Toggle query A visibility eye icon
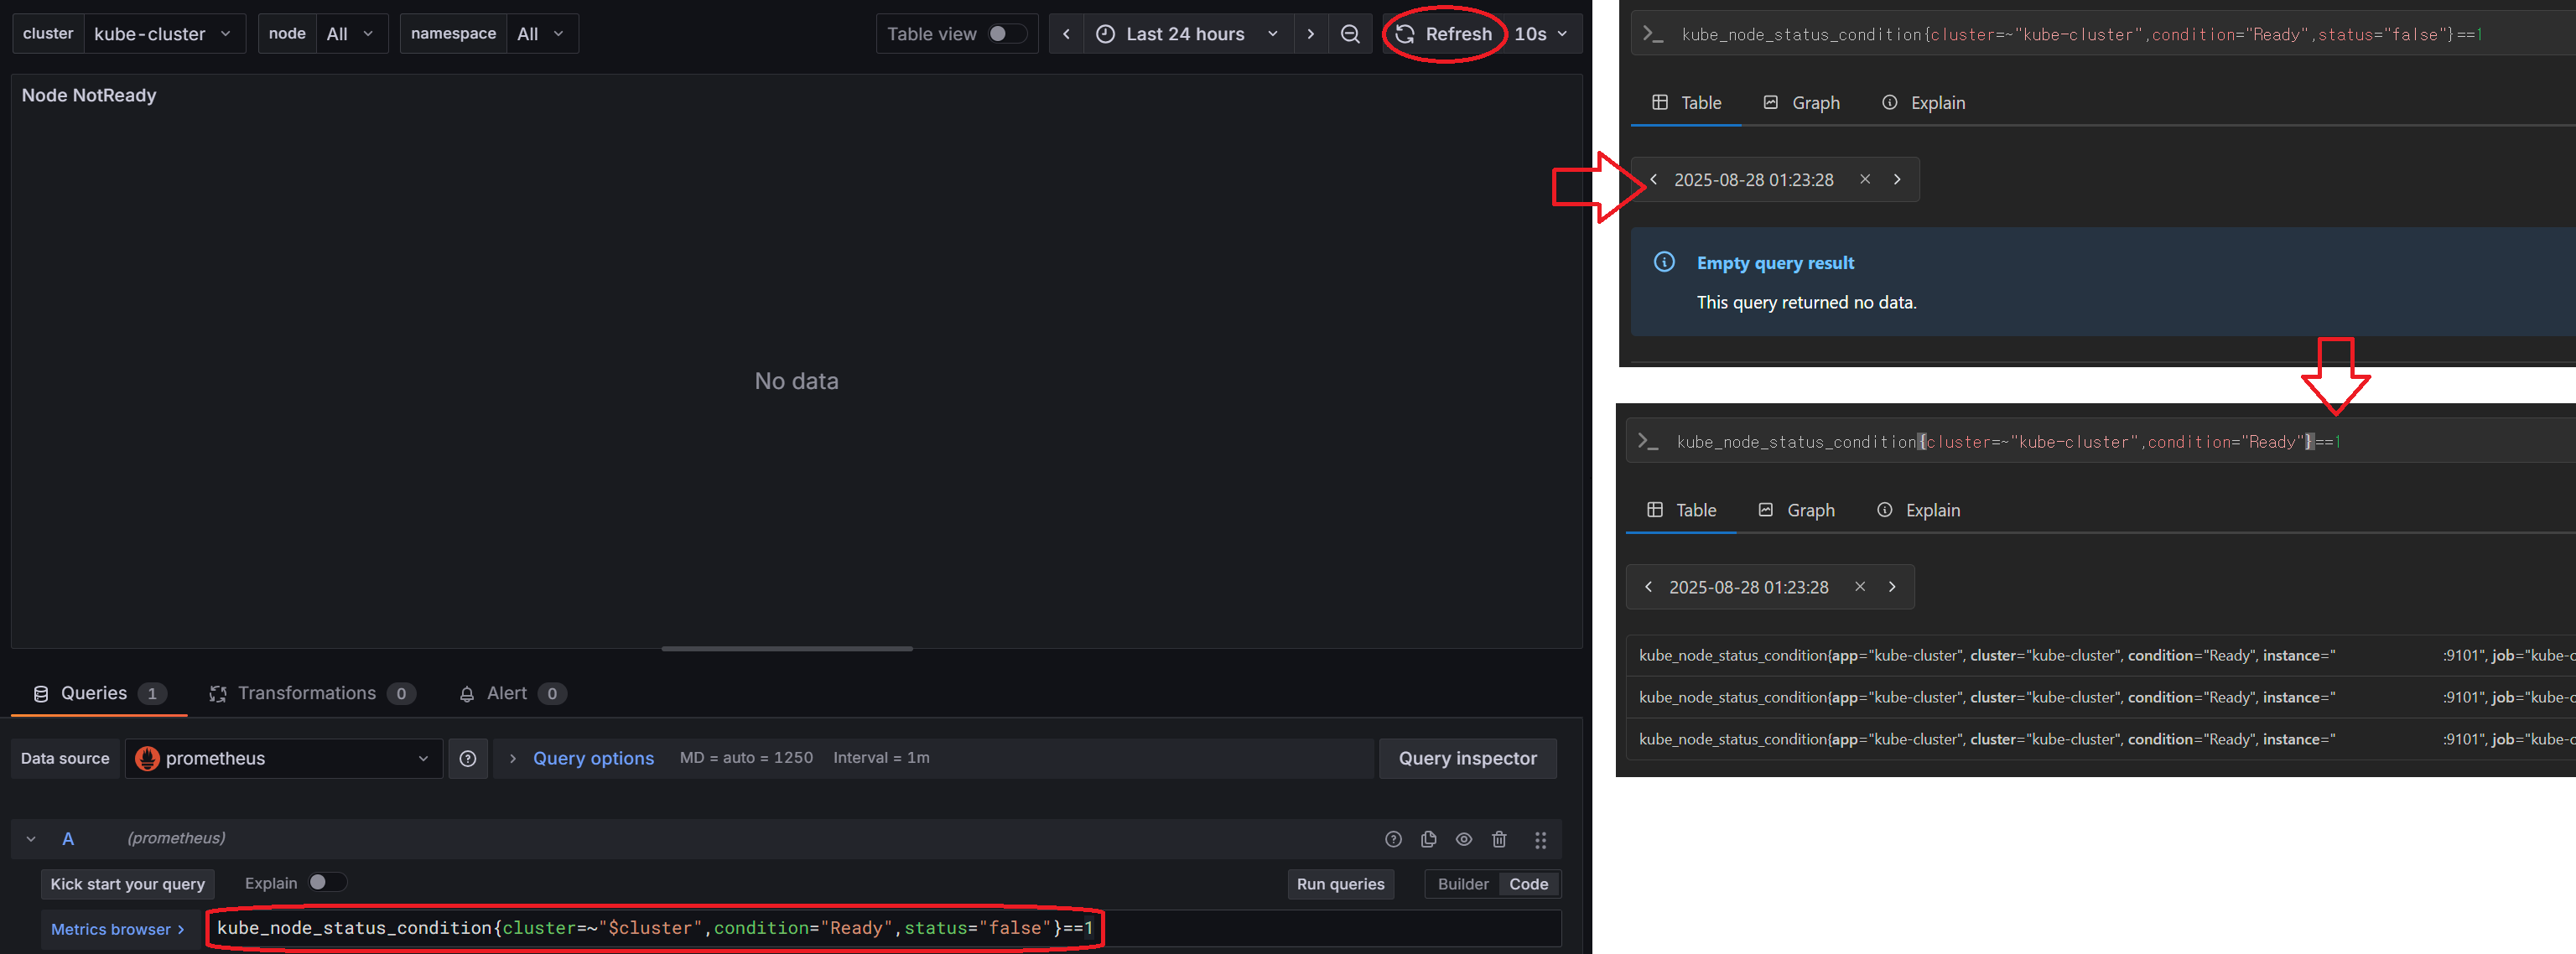This screenshot has height=954, width=2576. (1463, 840)
